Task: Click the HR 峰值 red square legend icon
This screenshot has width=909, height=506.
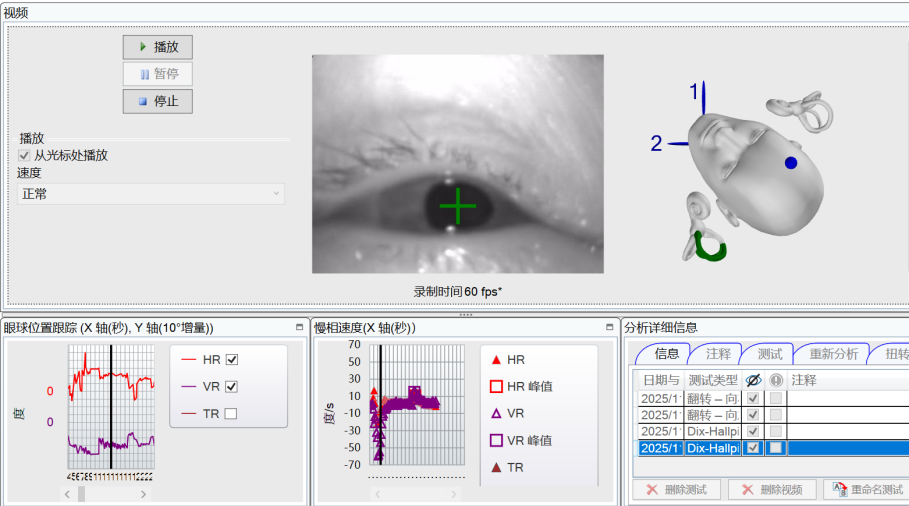Action: pos(496,387)
